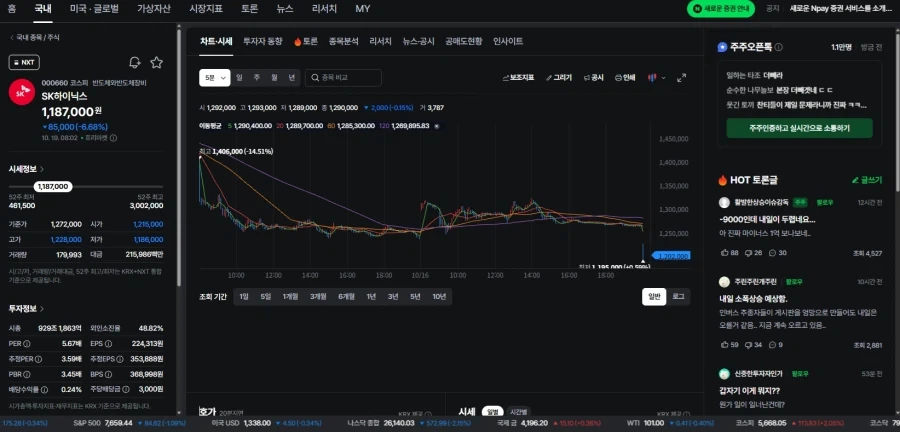This screenshot has width=900, height=432.
Task: Open post 내일 소폭상승 예상함.
Action: (753, 298)
